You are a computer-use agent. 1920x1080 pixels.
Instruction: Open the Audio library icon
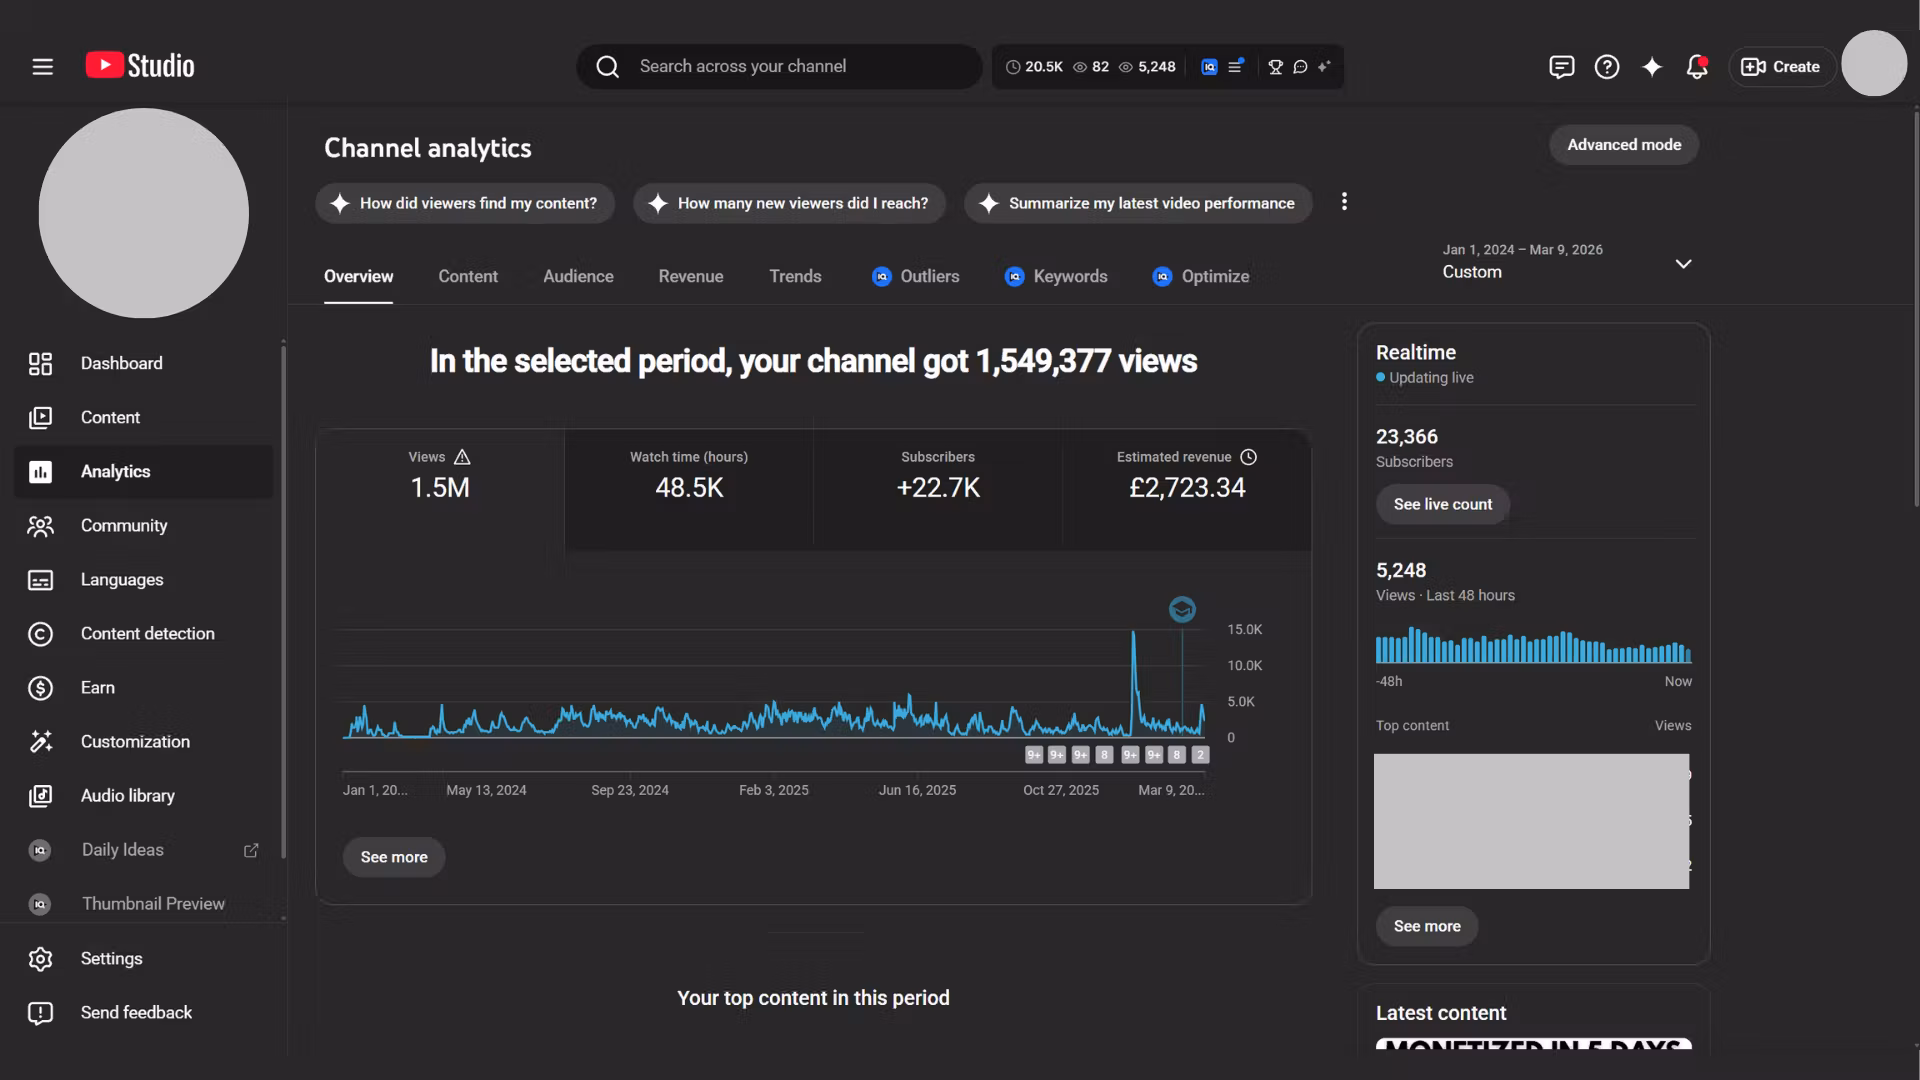pyautogui.click(x=40, y=795)
